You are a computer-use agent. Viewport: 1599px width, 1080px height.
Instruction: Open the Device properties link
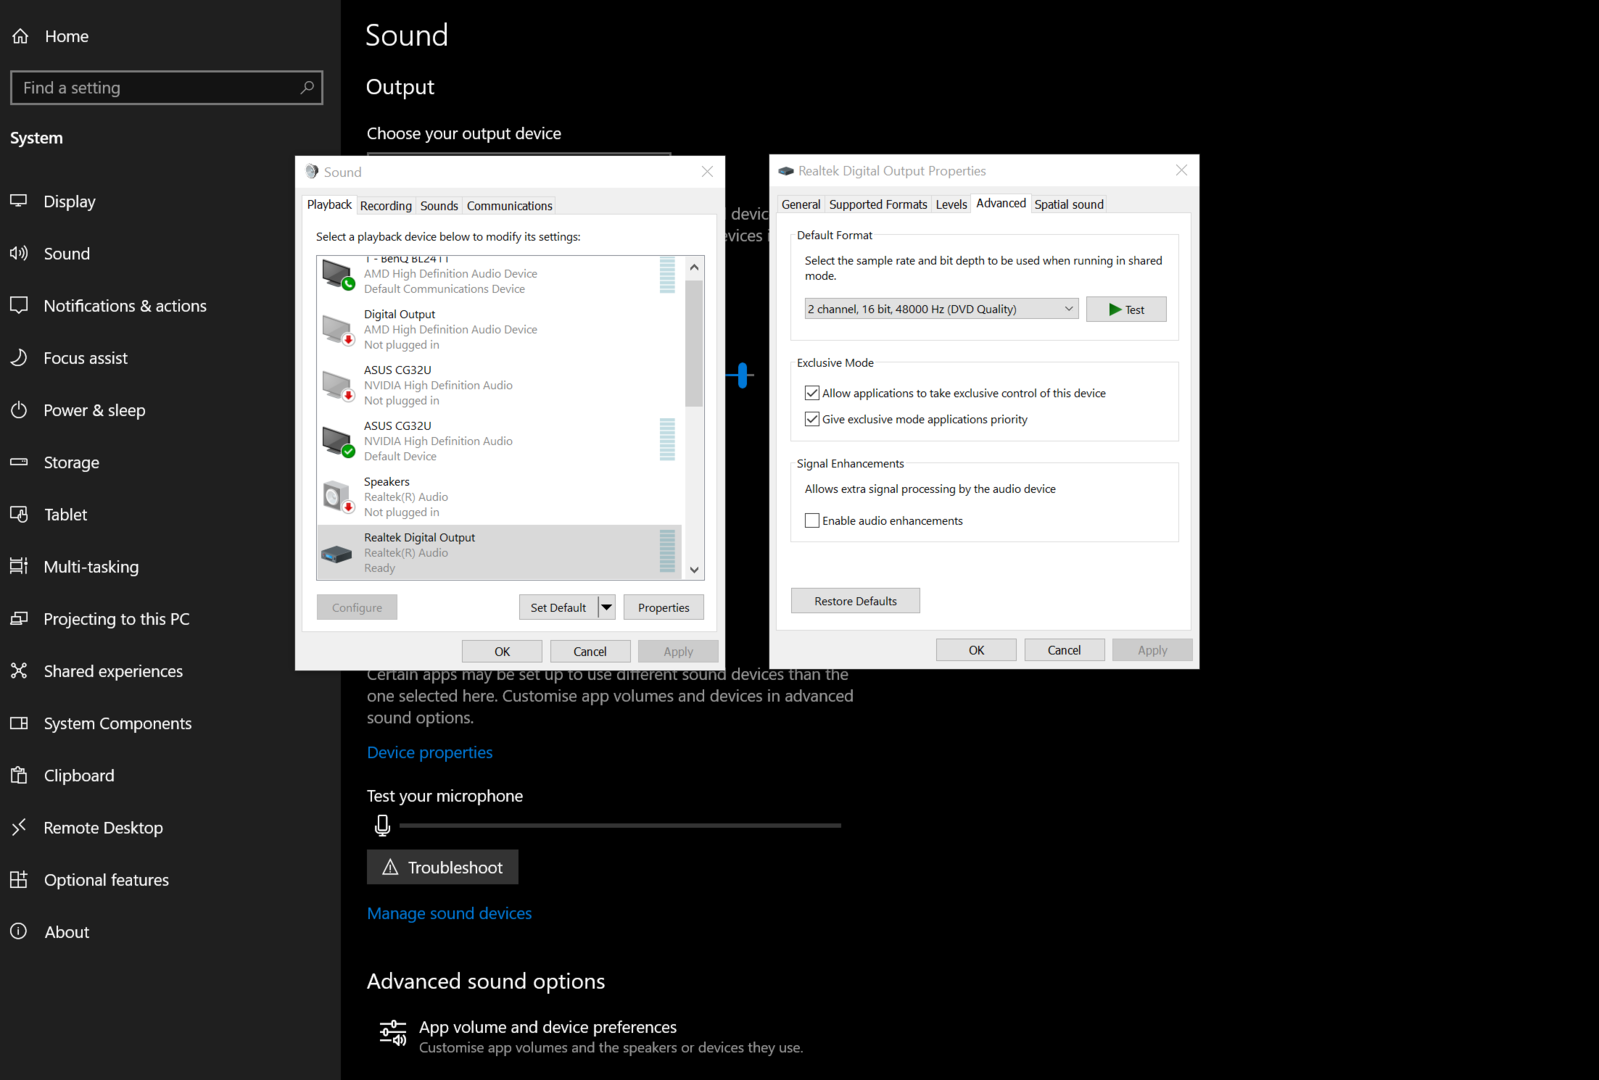coord(430,752)
